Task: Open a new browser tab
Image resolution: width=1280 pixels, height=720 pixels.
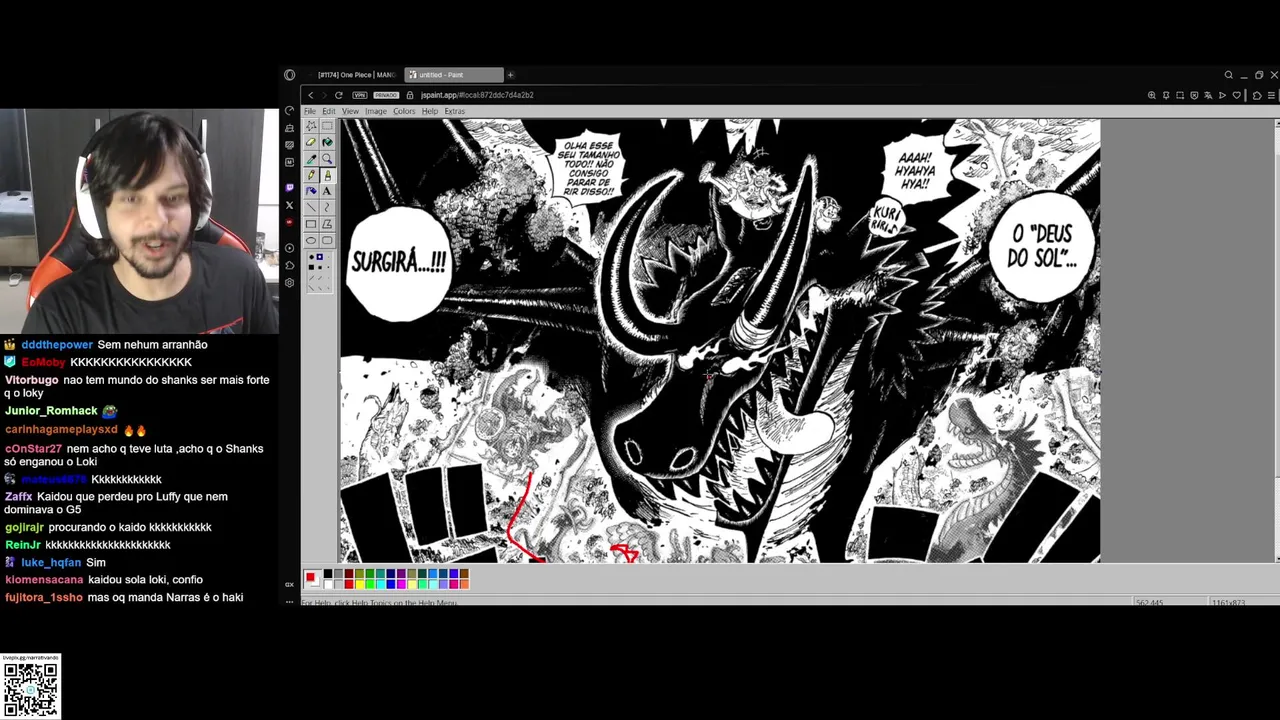Action: [x=510, y=75]
